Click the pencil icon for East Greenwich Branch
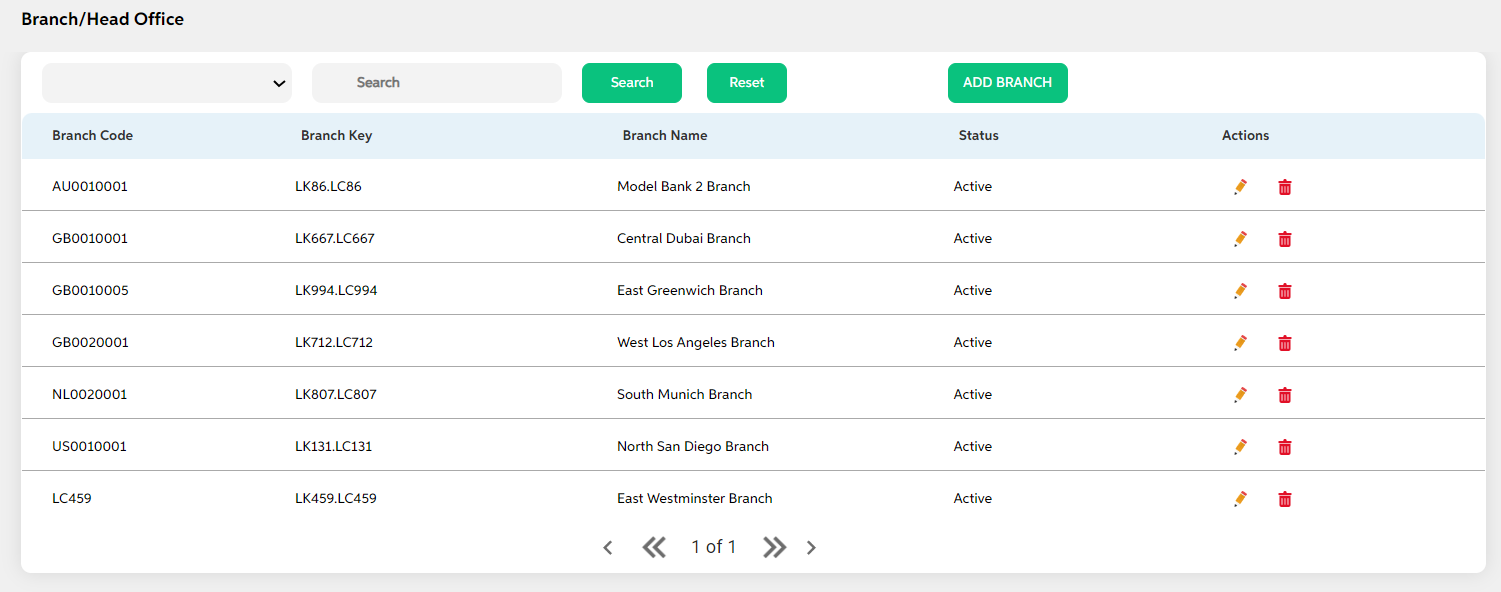 coord(1241,291)
